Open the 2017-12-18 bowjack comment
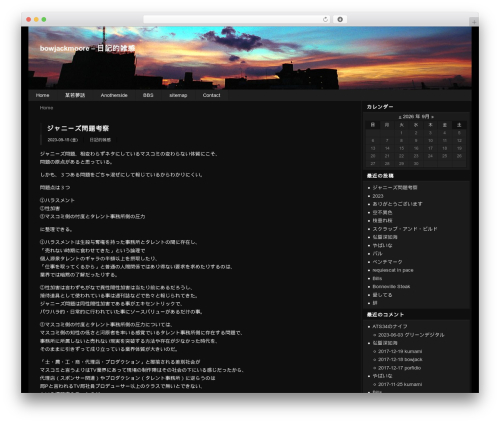 point(400,360)
